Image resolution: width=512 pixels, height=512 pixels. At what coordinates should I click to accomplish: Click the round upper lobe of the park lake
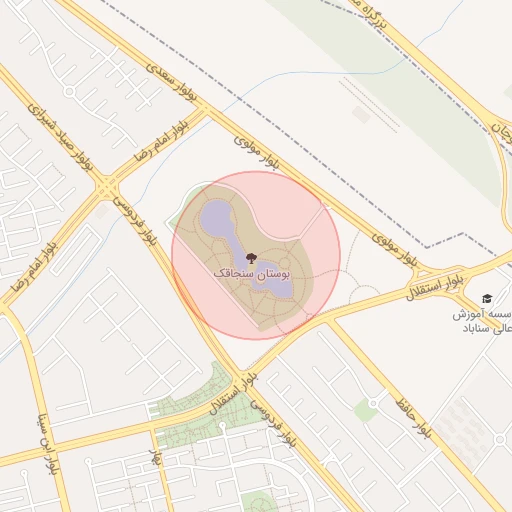click(215, 217)
